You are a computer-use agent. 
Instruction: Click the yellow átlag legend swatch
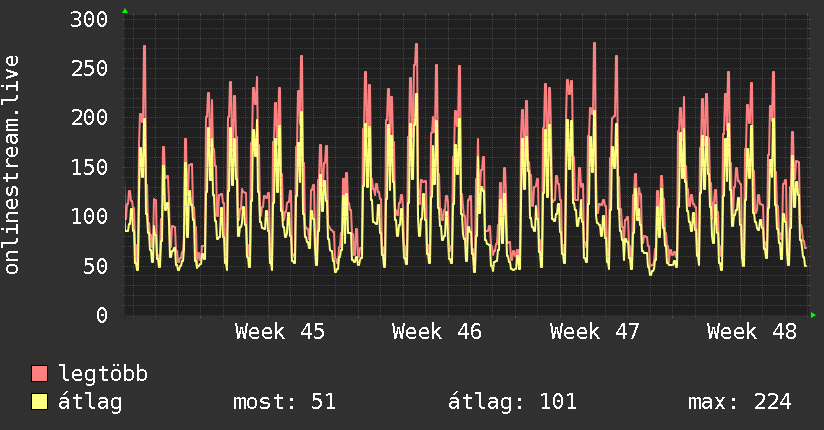39,402
